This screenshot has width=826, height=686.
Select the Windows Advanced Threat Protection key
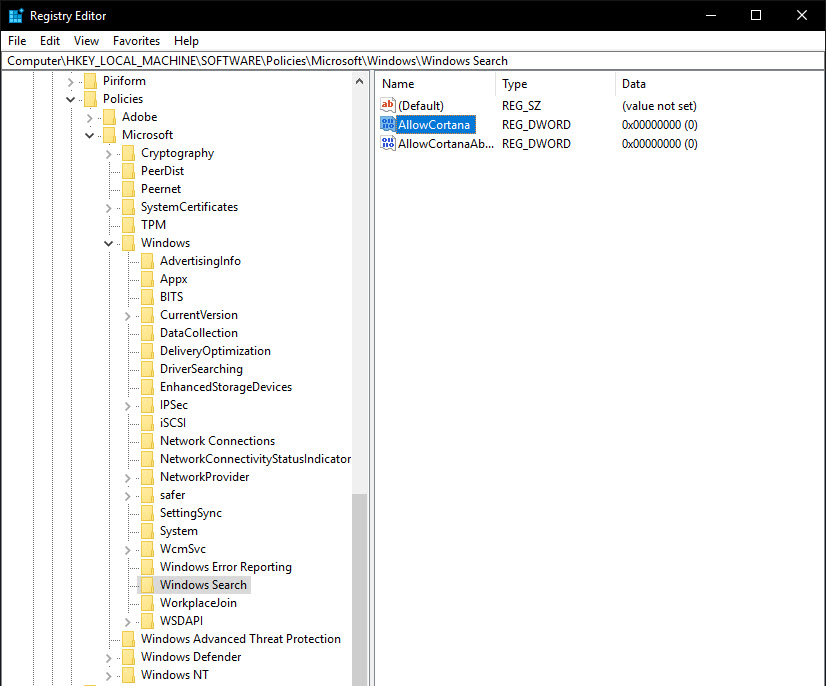(x=241, y=639)
